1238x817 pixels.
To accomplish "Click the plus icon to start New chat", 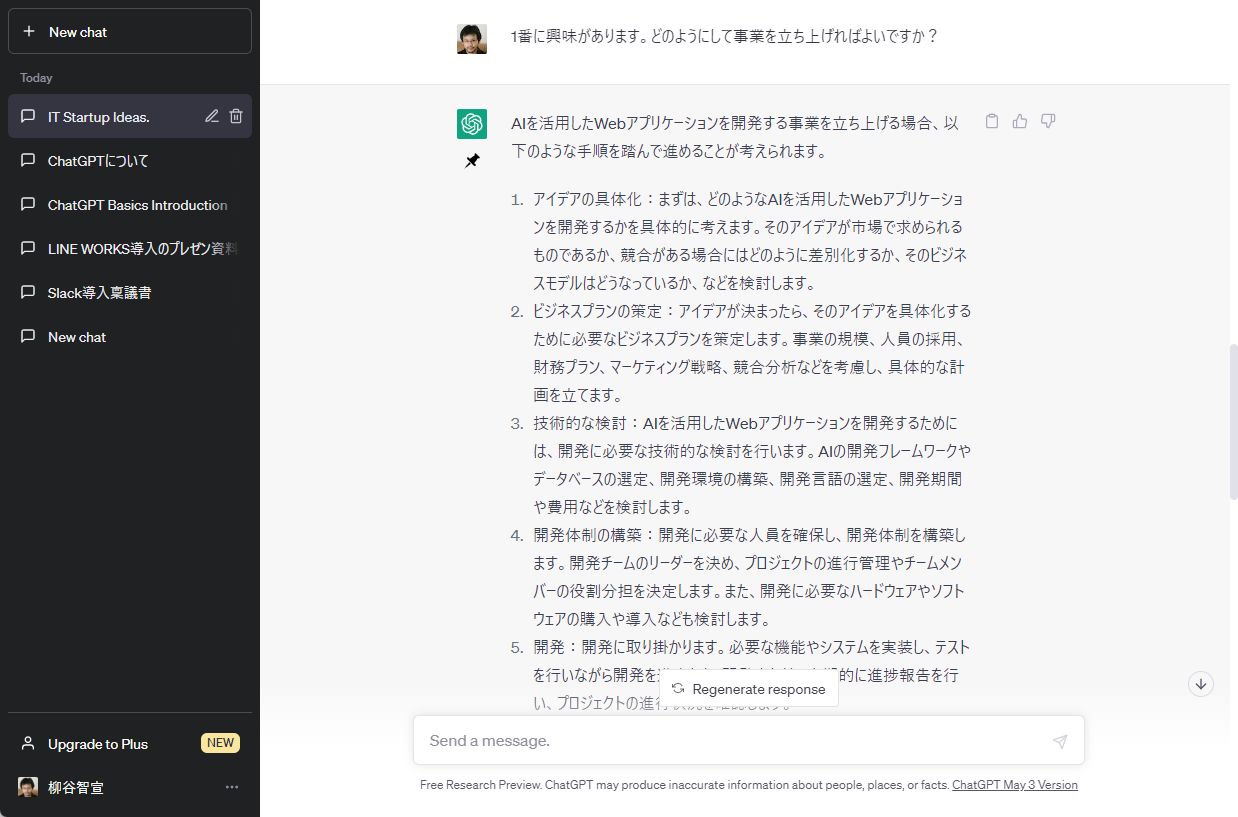I will coord(31,31).
